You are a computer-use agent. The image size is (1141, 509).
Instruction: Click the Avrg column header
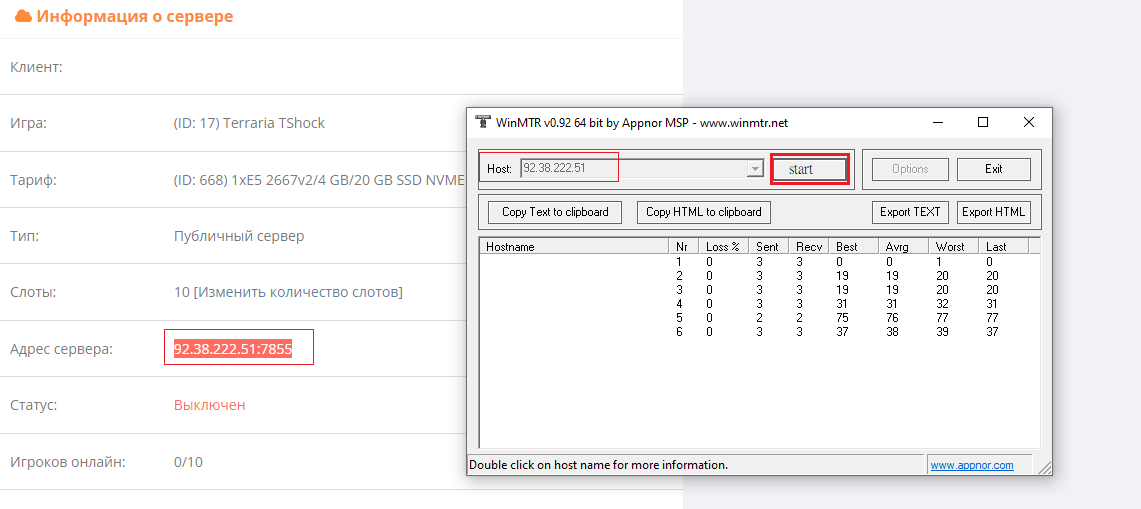coord(903,246)
